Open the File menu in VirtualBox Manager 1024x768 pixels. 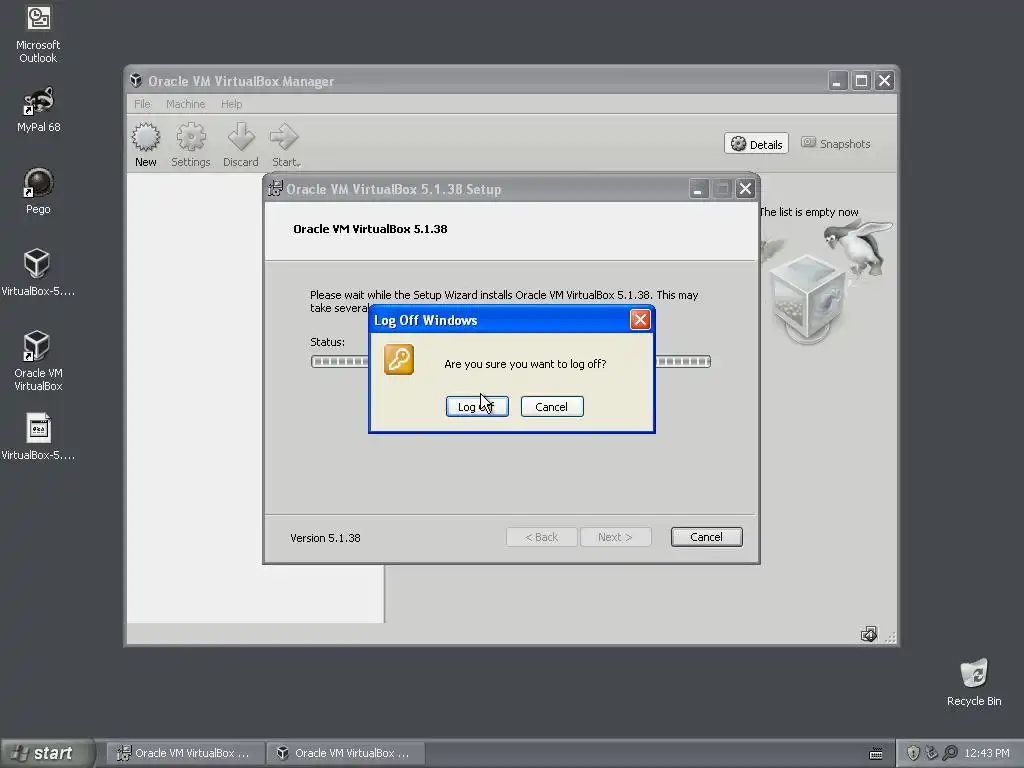coord(142,104)
